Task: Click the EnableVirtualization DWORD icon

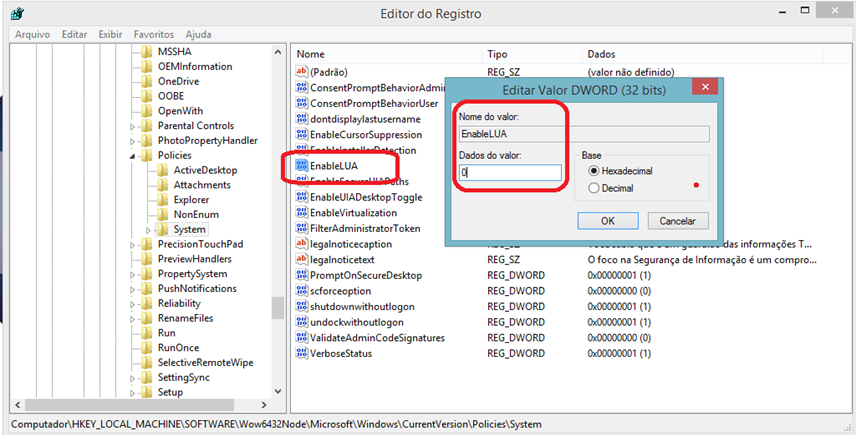Action: coord(301,212)
